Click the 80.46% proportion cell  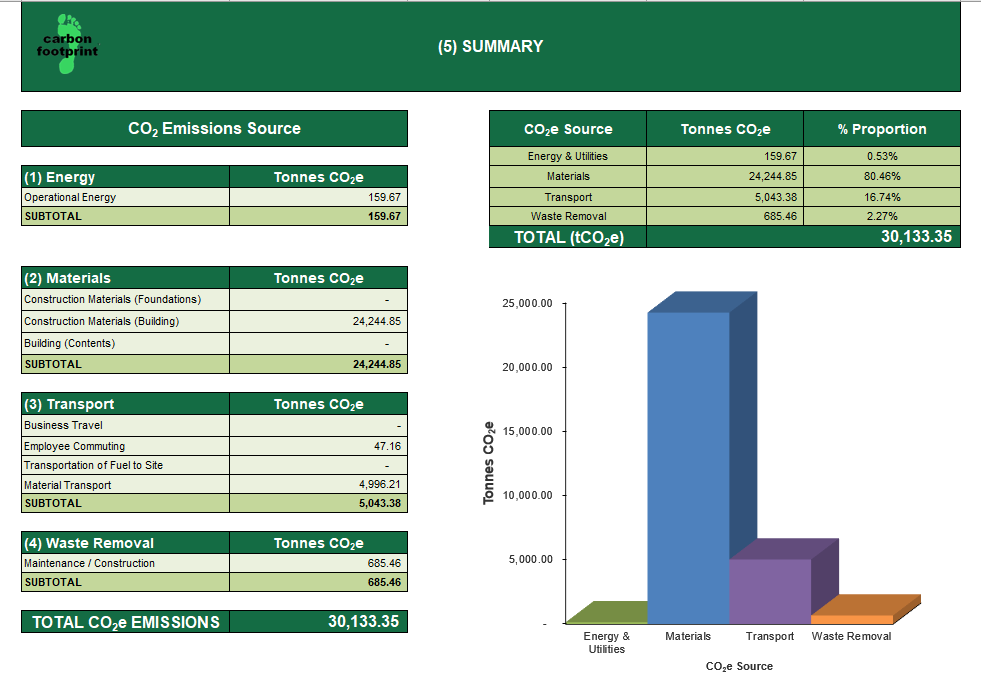[x=882, y=176]
